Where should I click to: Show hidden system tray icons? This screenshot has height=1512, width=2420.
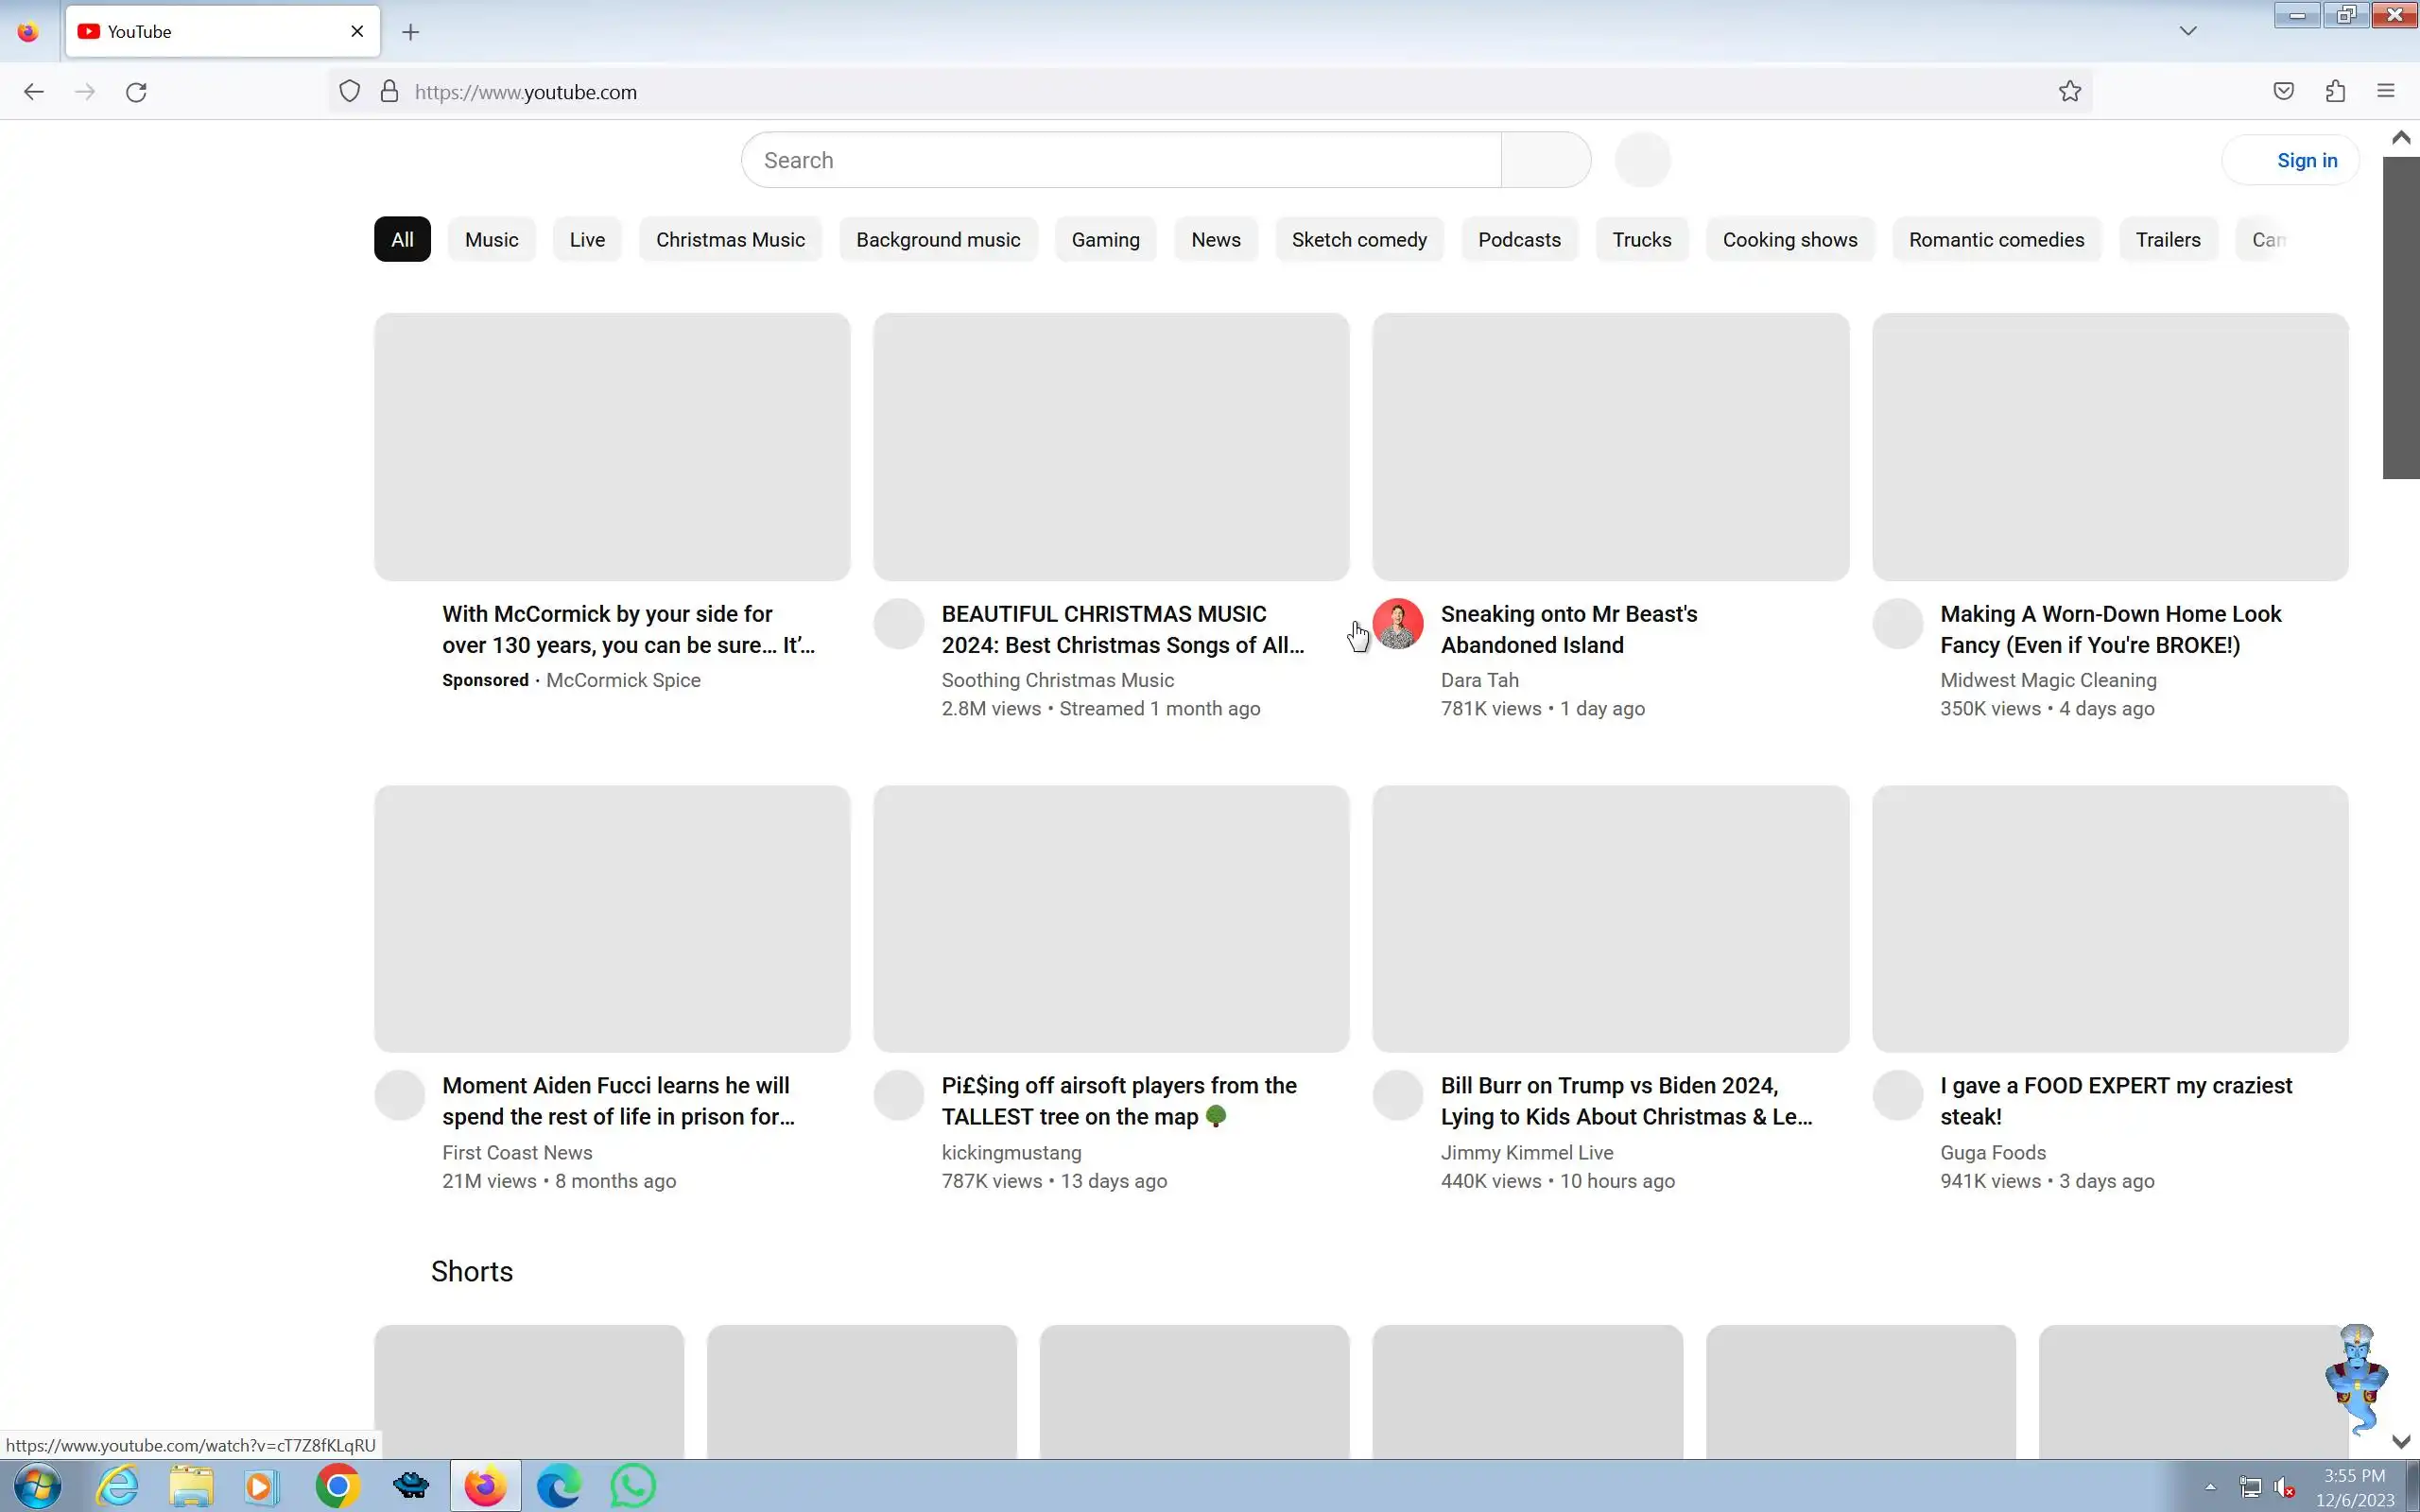point(2210,1487)
